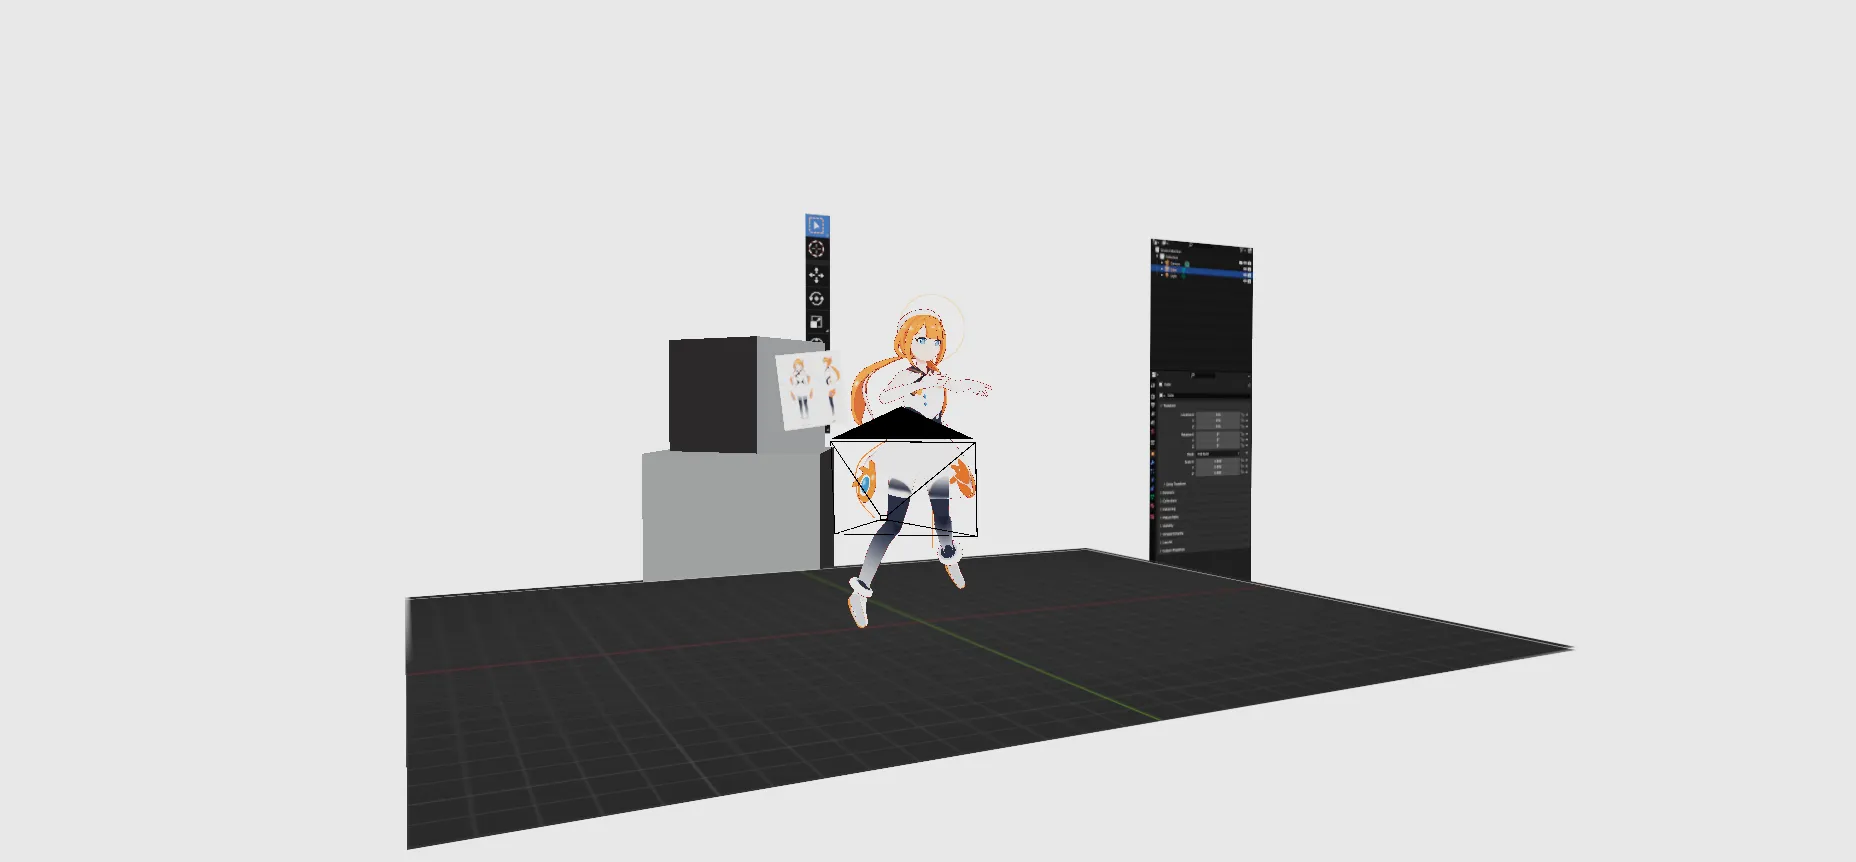Expand the Relations panel
The image size is (1856, 862).
pos(1168,492)
